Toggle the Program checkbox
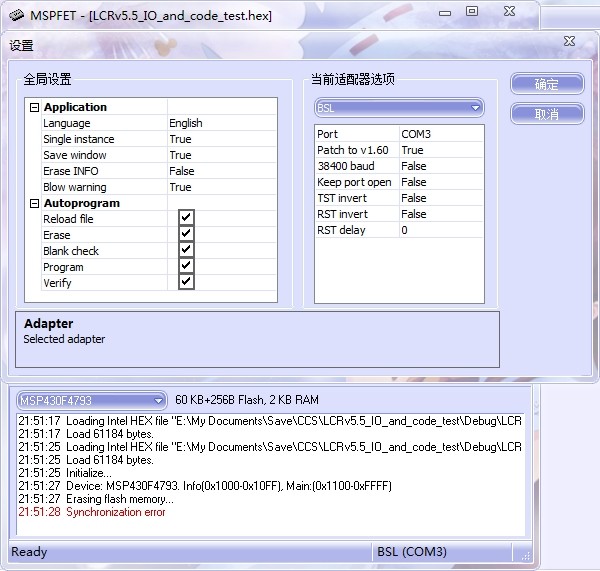The width and height of the screenshot is (600, 571). [x=186, y=266]
